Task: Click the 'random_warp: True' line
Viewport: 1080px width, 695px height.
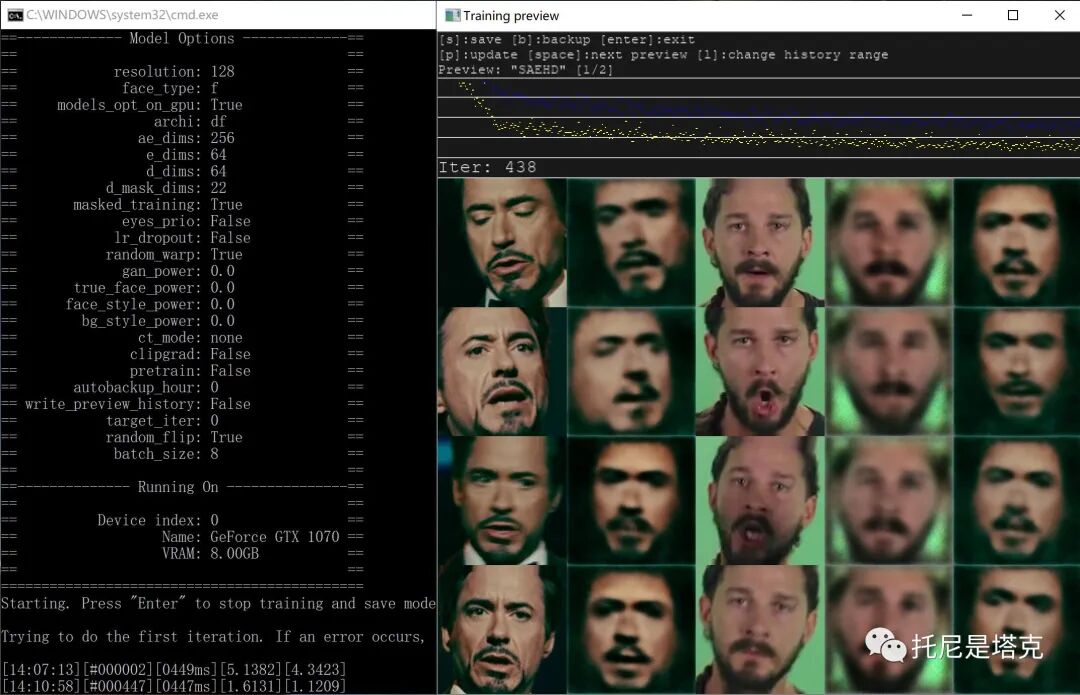Action: (x=174, y=254)
